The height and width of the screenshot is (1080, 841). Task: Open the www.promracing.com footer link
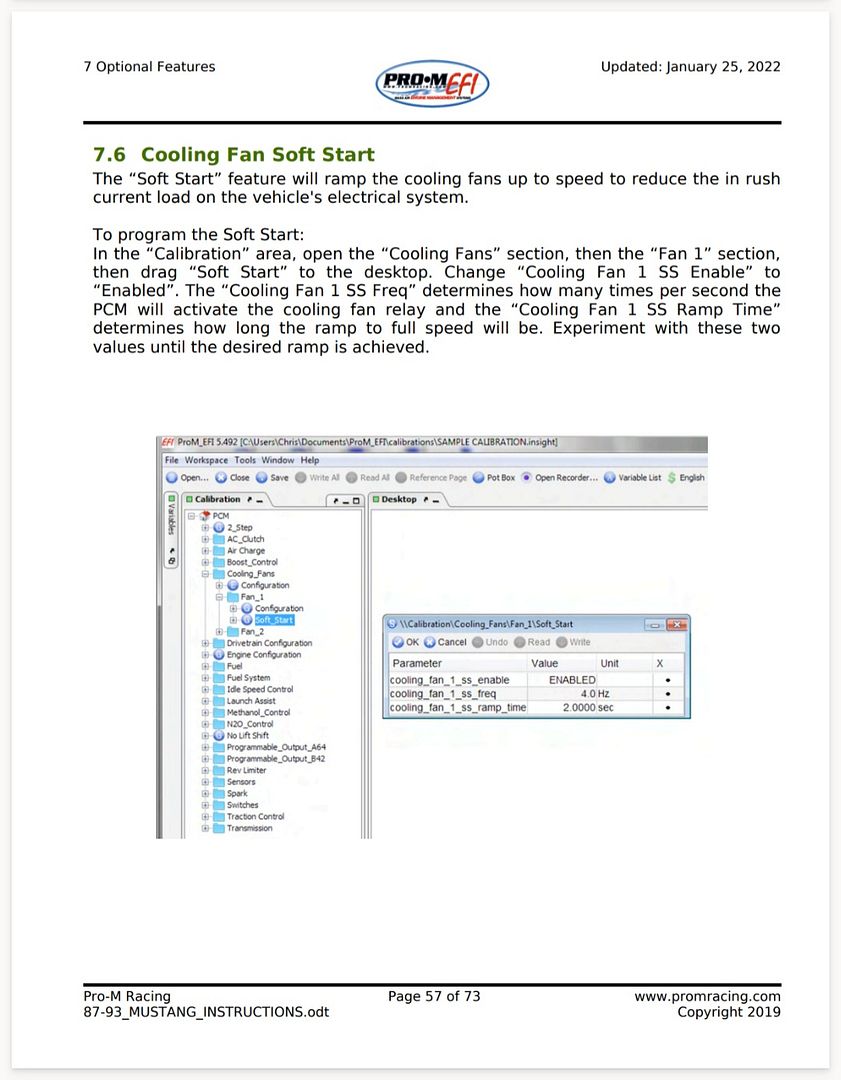[707, 996]
